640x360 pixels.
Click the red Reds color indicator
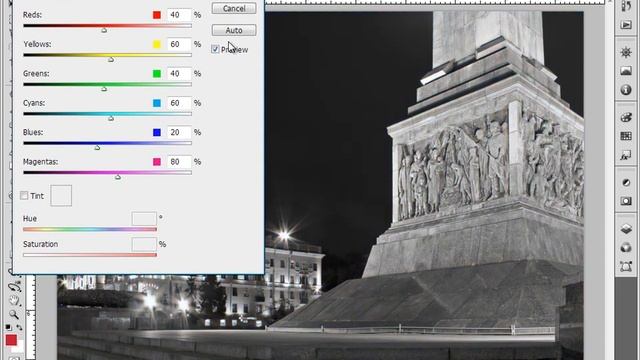[x=157, y=15]
